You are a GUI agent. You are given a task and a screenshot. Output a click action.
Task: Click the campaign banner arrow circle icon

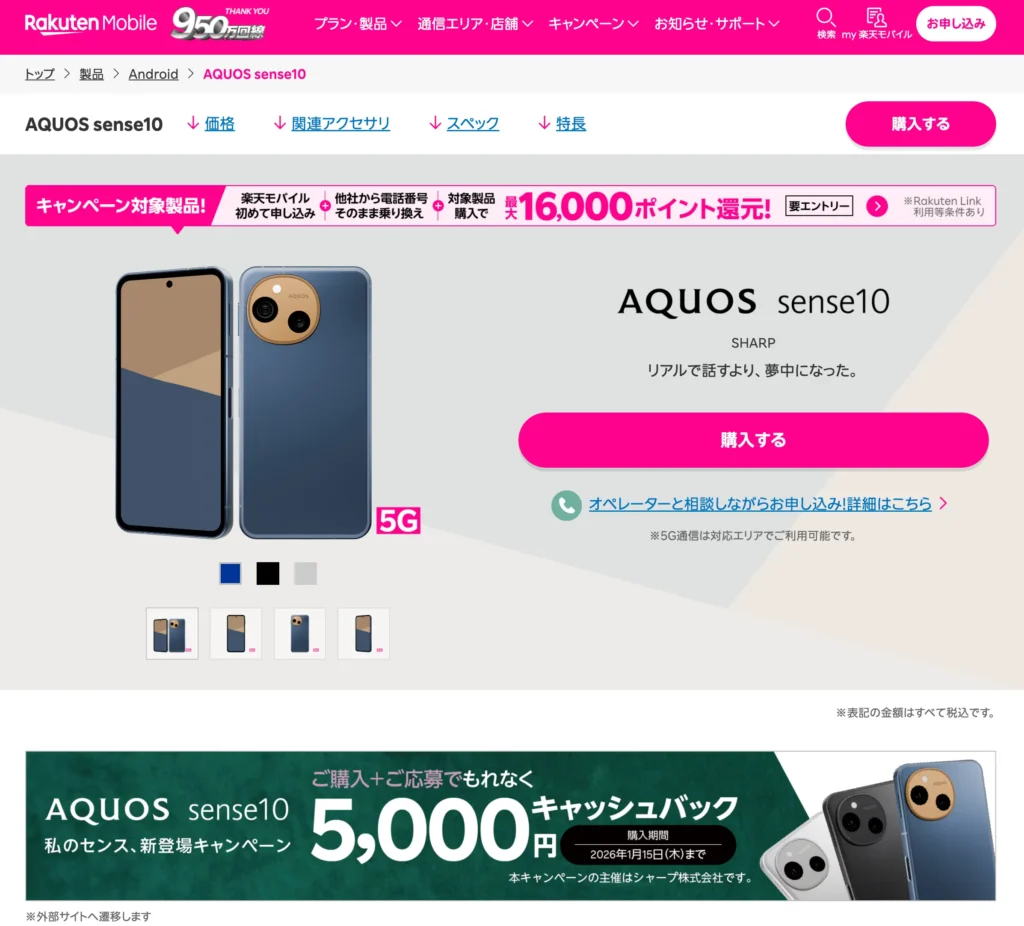coord(876,206)
